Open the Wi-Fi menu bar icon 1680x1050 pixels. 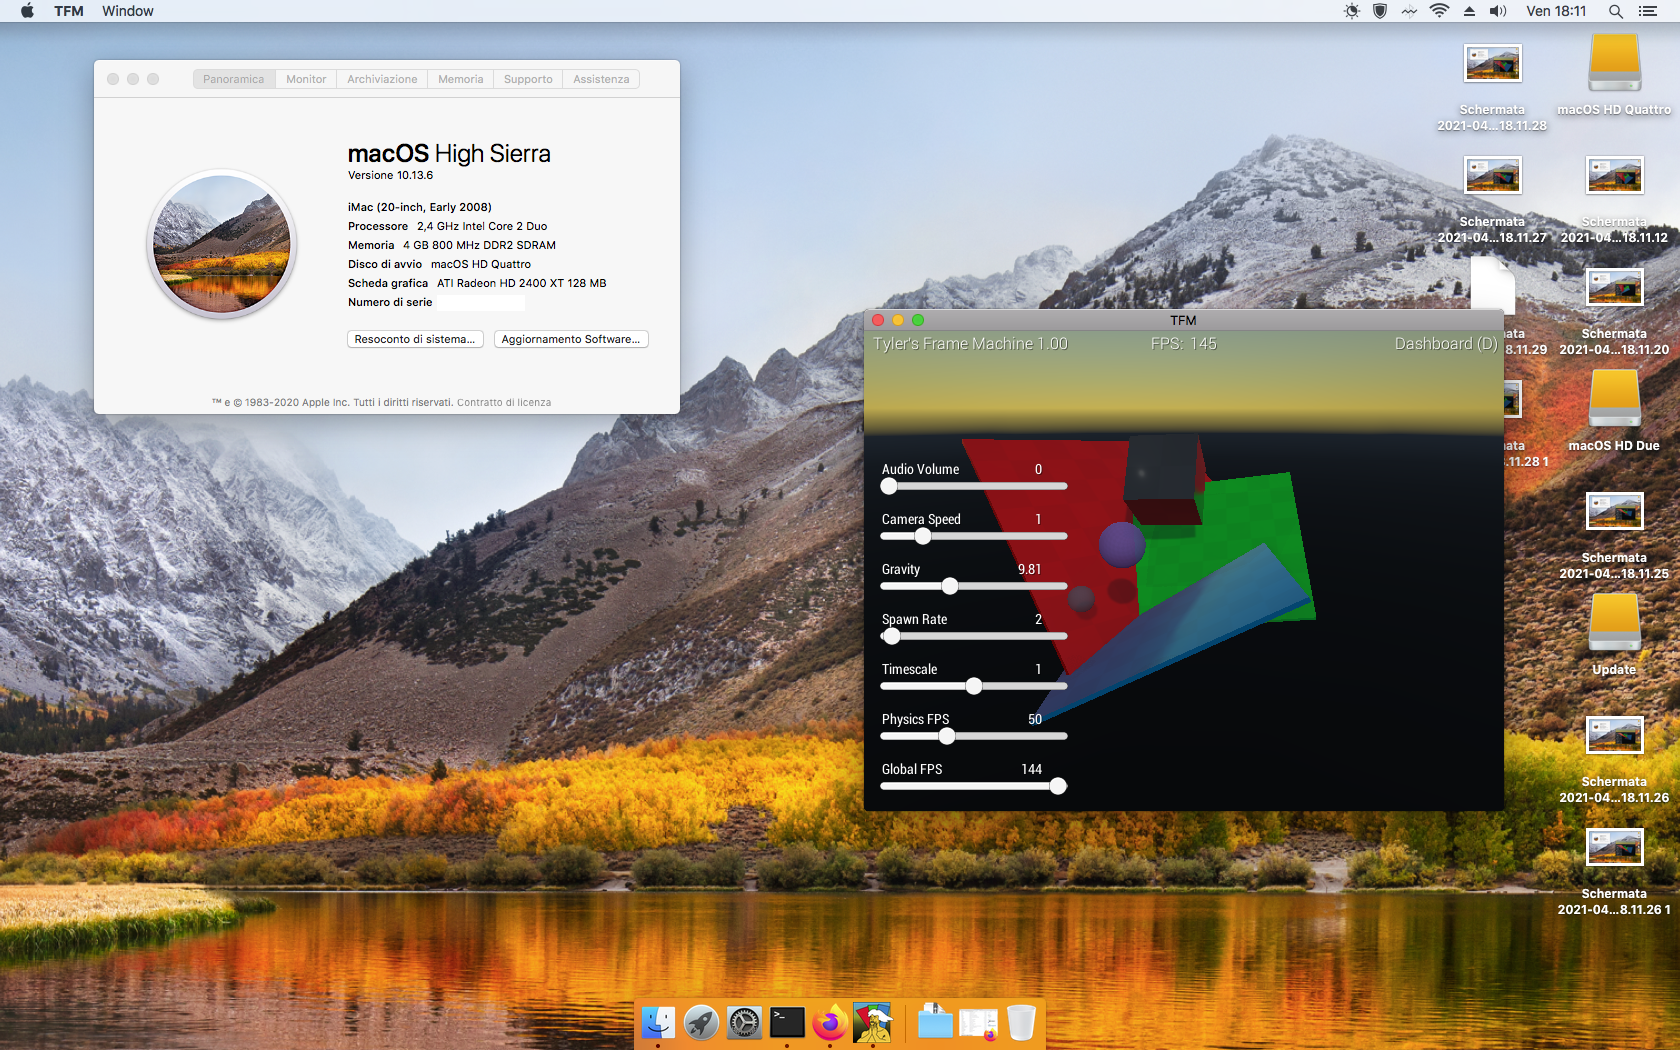pyautogui.click(x=1439, y=11)
